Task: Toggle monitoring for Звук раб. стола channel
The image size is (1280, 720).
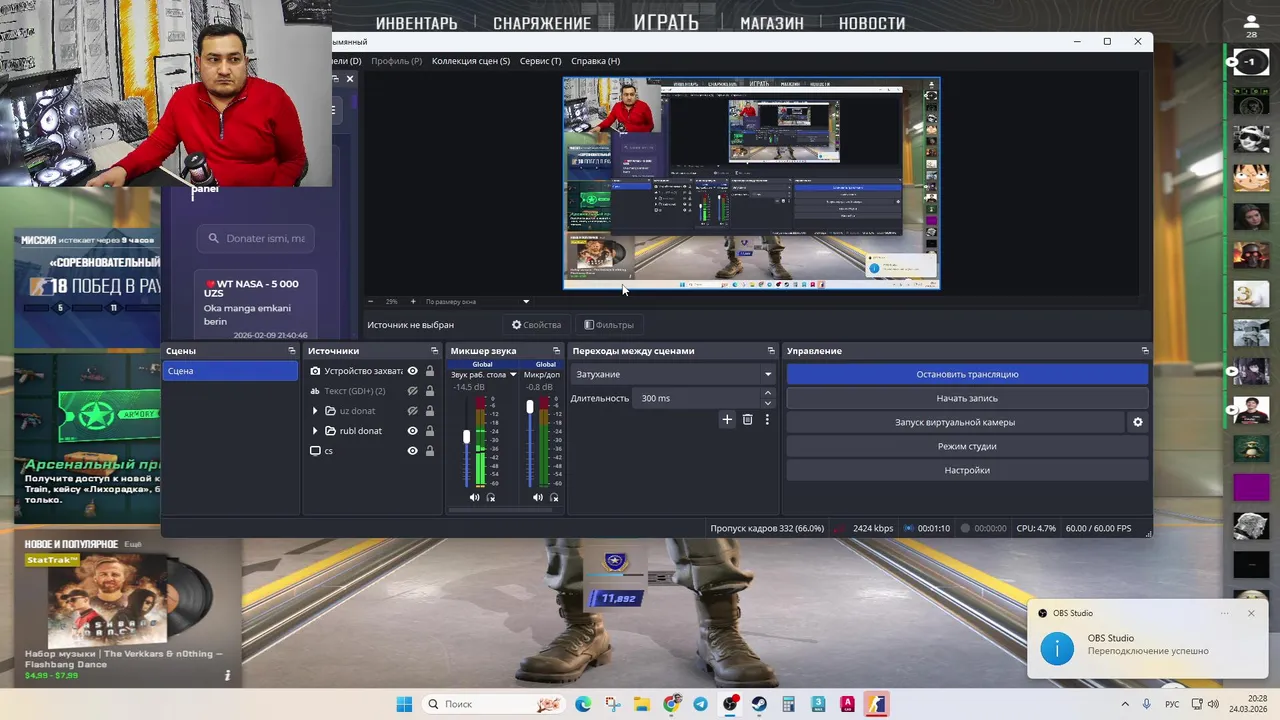Action: (490, 497)
